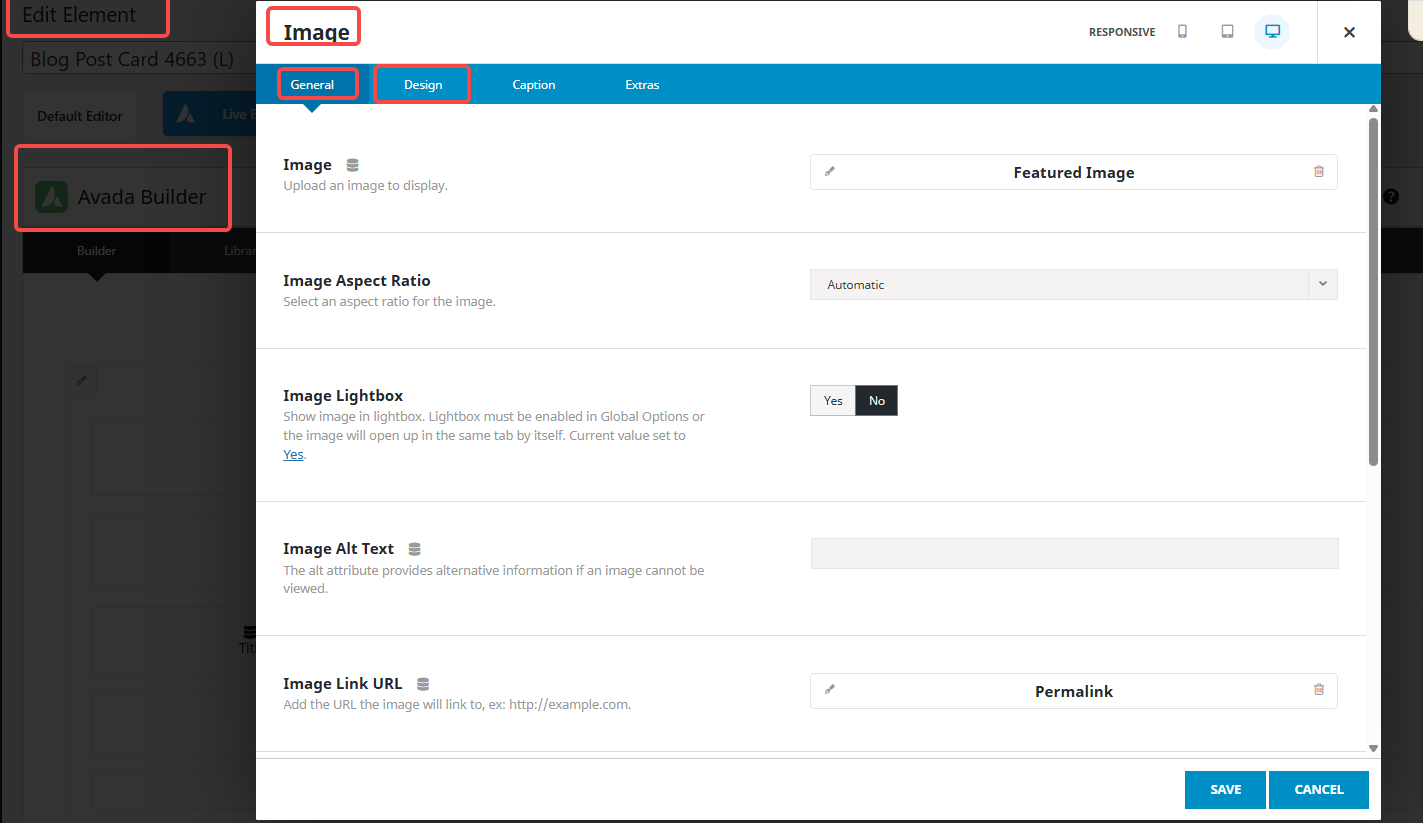The width and height of the screenshot is (1423, 823).
Task: Delete the Featured Image dynamic value
Action: click(1318, 172)
